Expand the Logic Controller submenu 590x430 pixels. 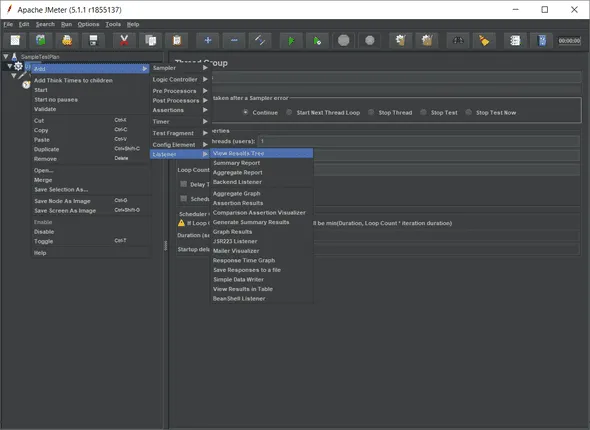point(180,79)
